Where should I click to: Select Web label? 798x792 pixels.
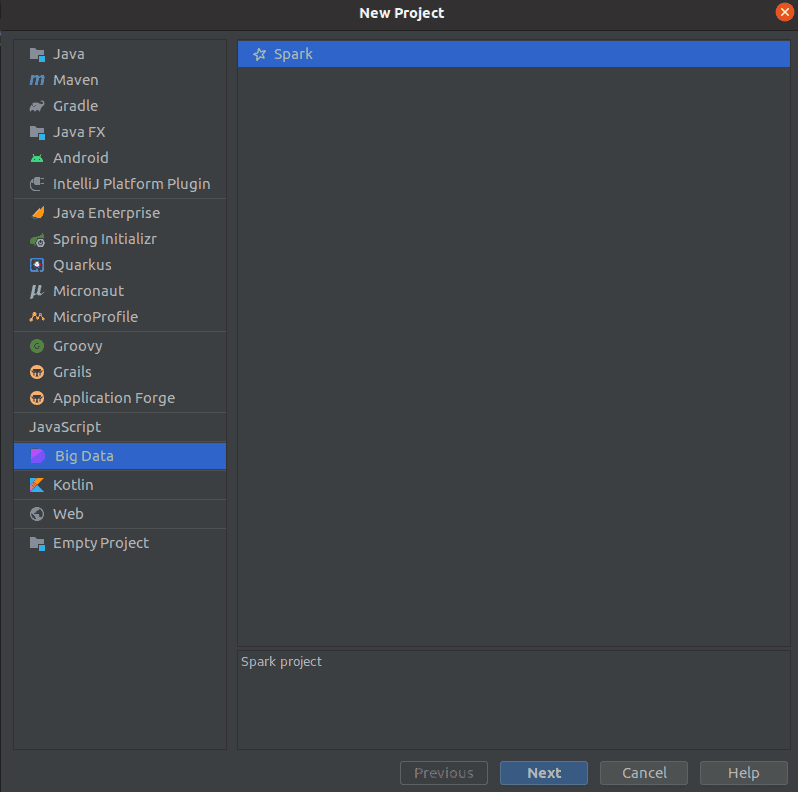68,514
